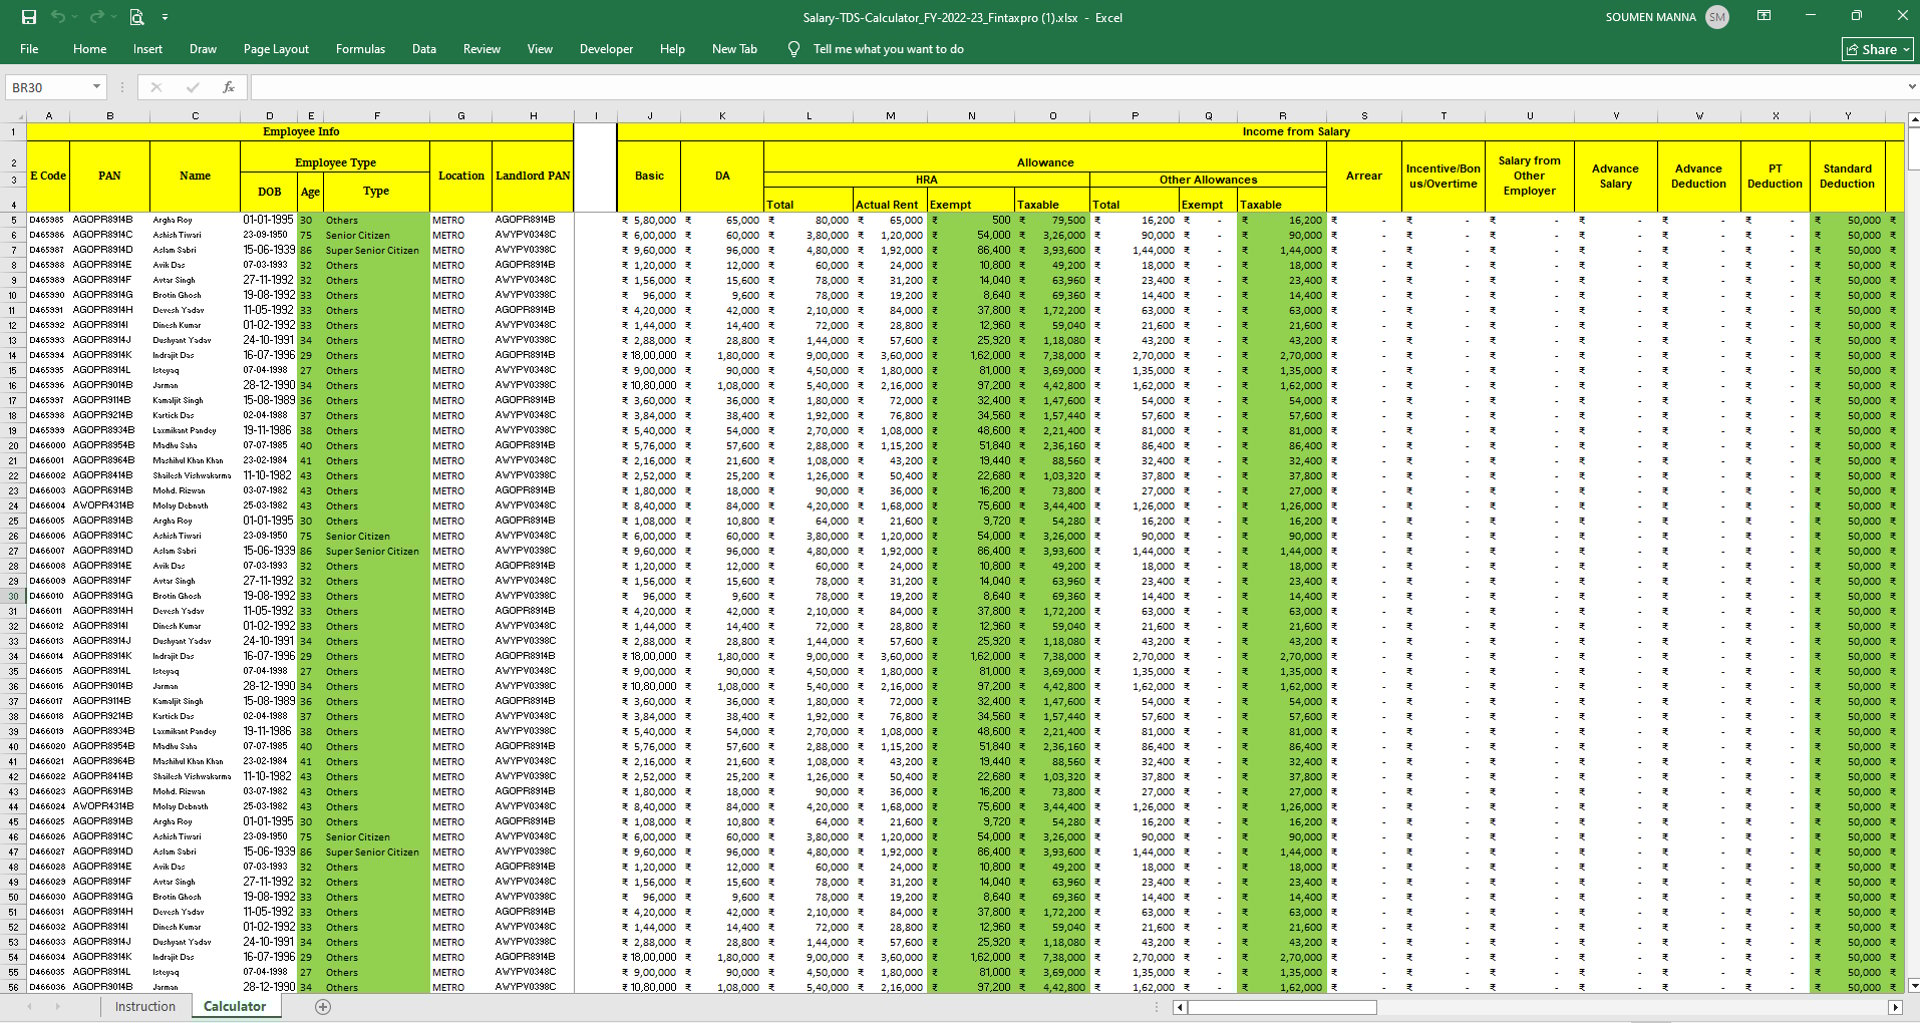Open the File menu

tap(29, 49)
